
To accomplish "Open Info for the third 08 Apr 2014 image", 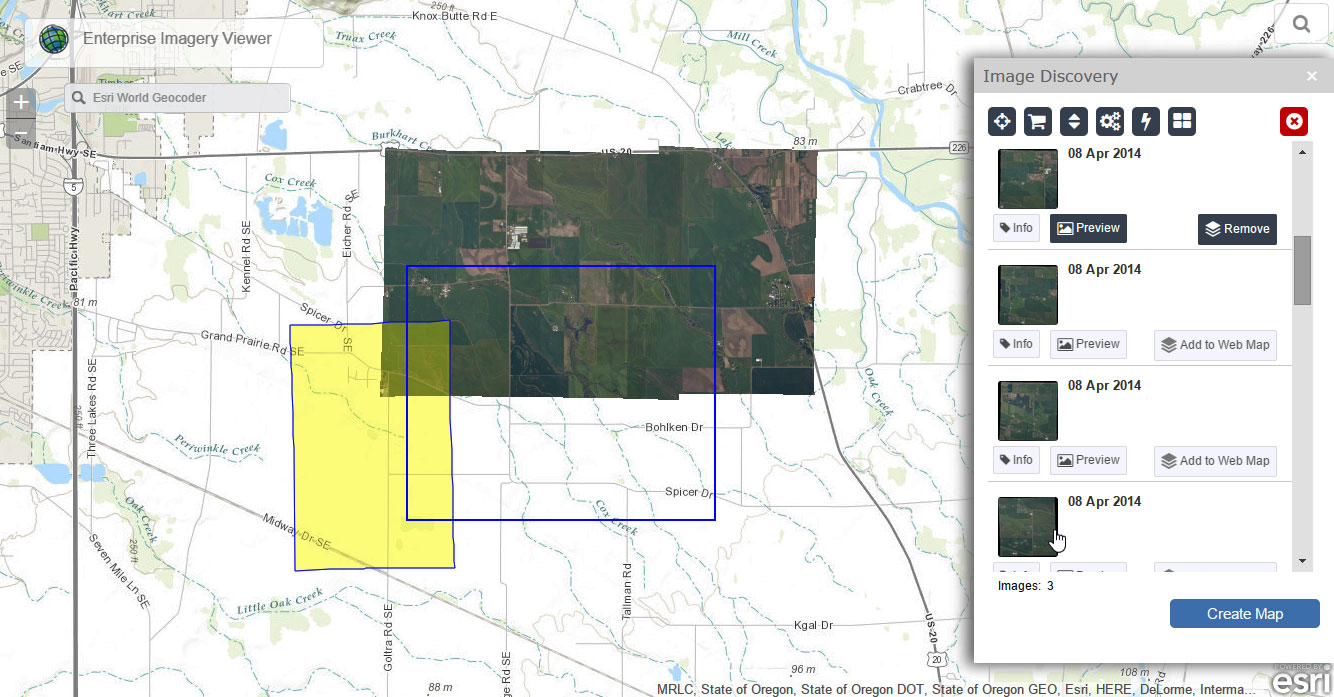I will point(1015,460).
